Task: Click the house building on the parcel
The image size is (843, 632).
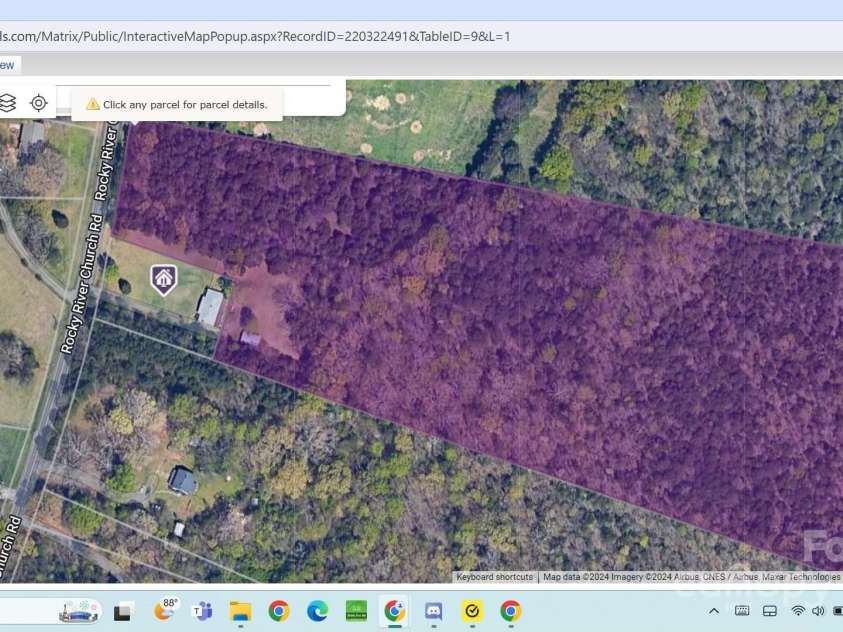Action: coord(210,307)
